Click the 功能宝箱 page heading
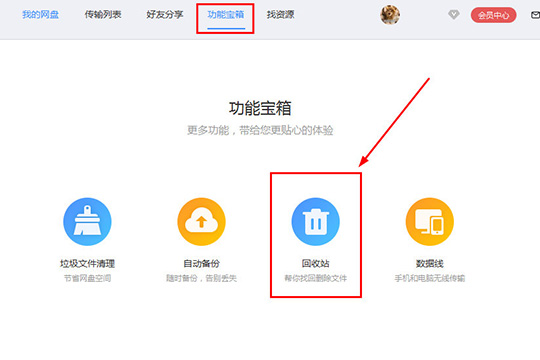540x360 pixels. 260,108
